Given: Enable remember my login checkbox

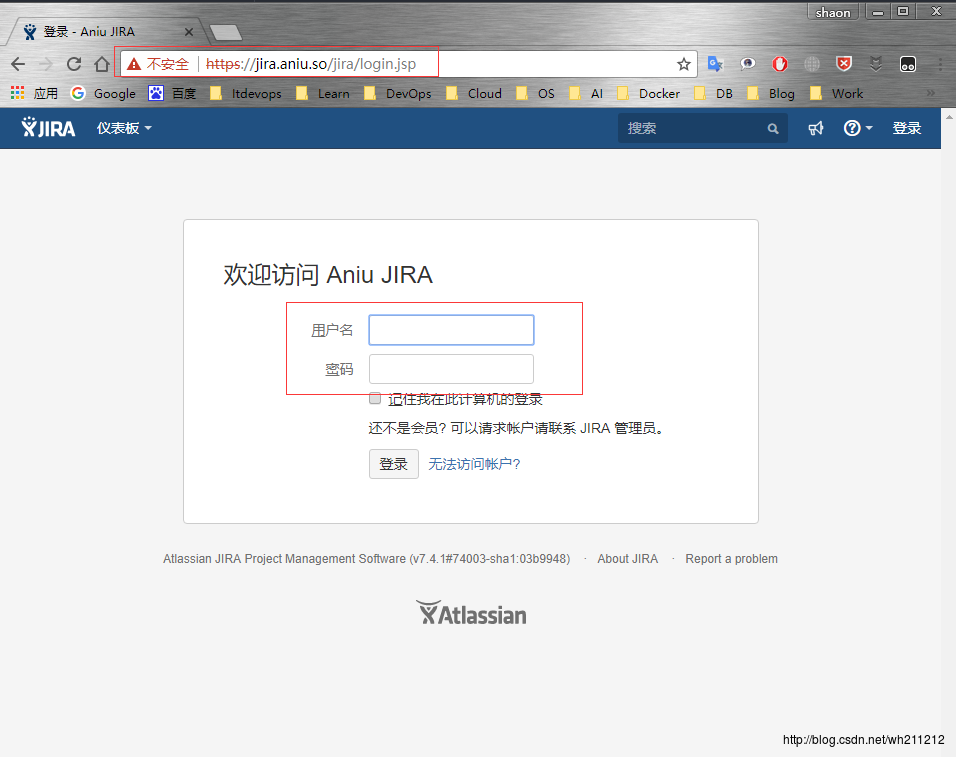Looking at the screenshot, I should click(375, 398).
